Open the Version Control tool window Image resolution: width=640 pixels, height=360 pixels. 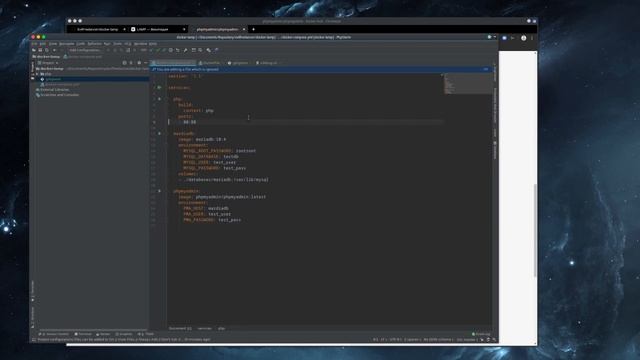click(54, 334)
